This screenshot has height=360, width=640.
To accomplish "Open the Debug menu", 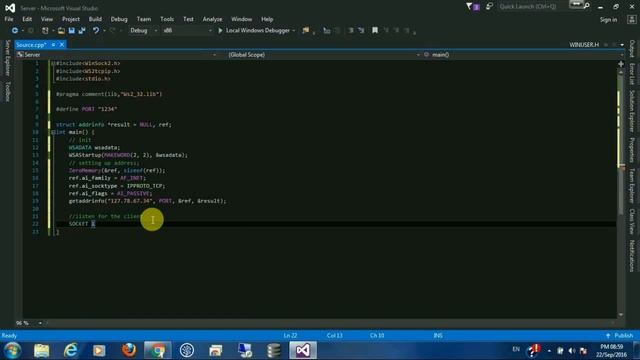I will pyautogui.click(x=119, y=19).
